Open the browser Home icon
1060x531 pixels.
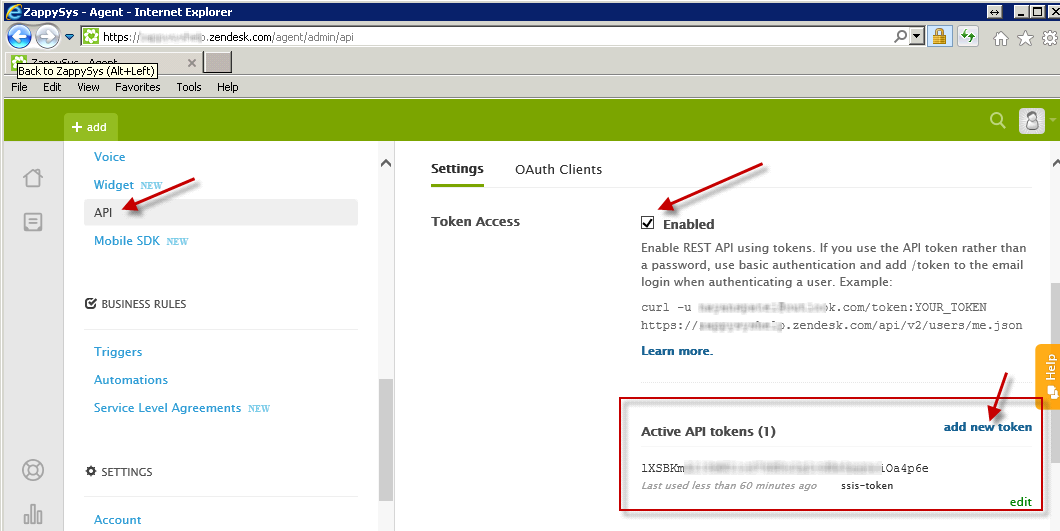pos(1001,39)
